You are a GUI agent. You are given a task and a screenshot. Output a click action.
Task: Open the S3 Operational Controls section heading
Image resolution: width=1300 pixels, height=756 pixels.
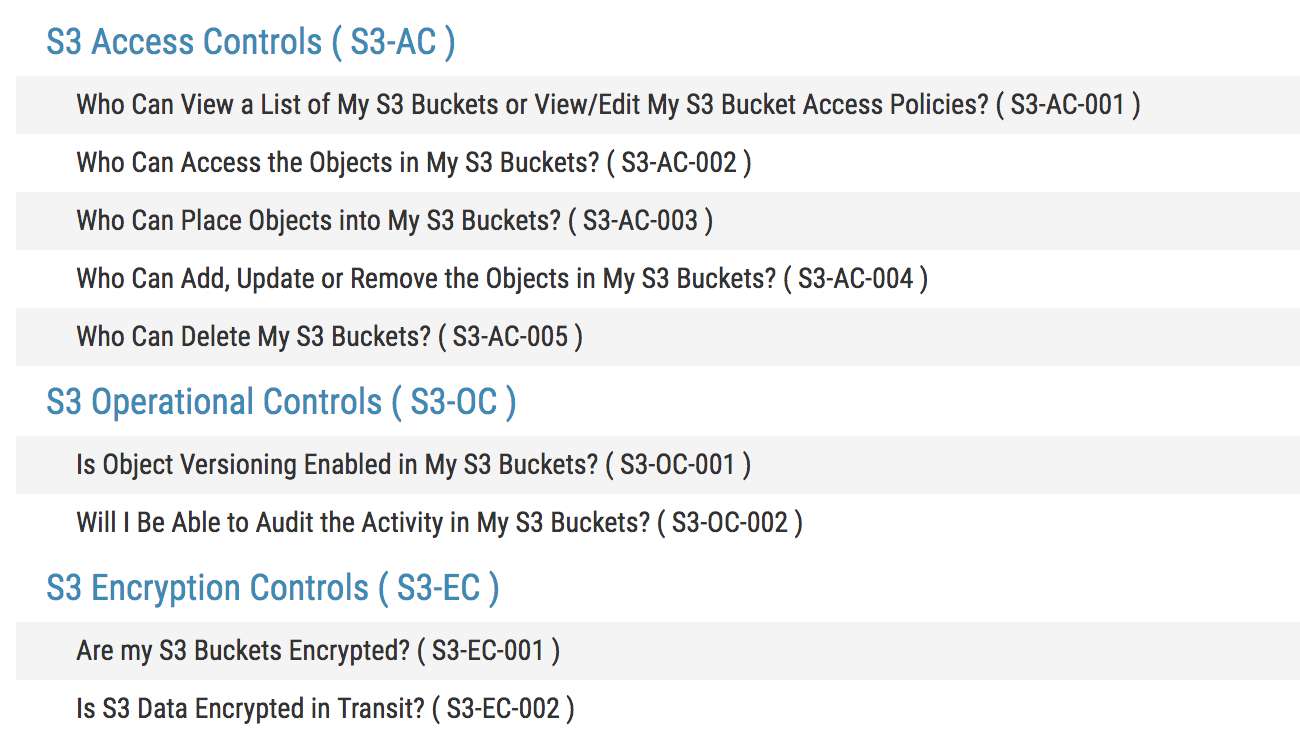(x=281, y=402)
